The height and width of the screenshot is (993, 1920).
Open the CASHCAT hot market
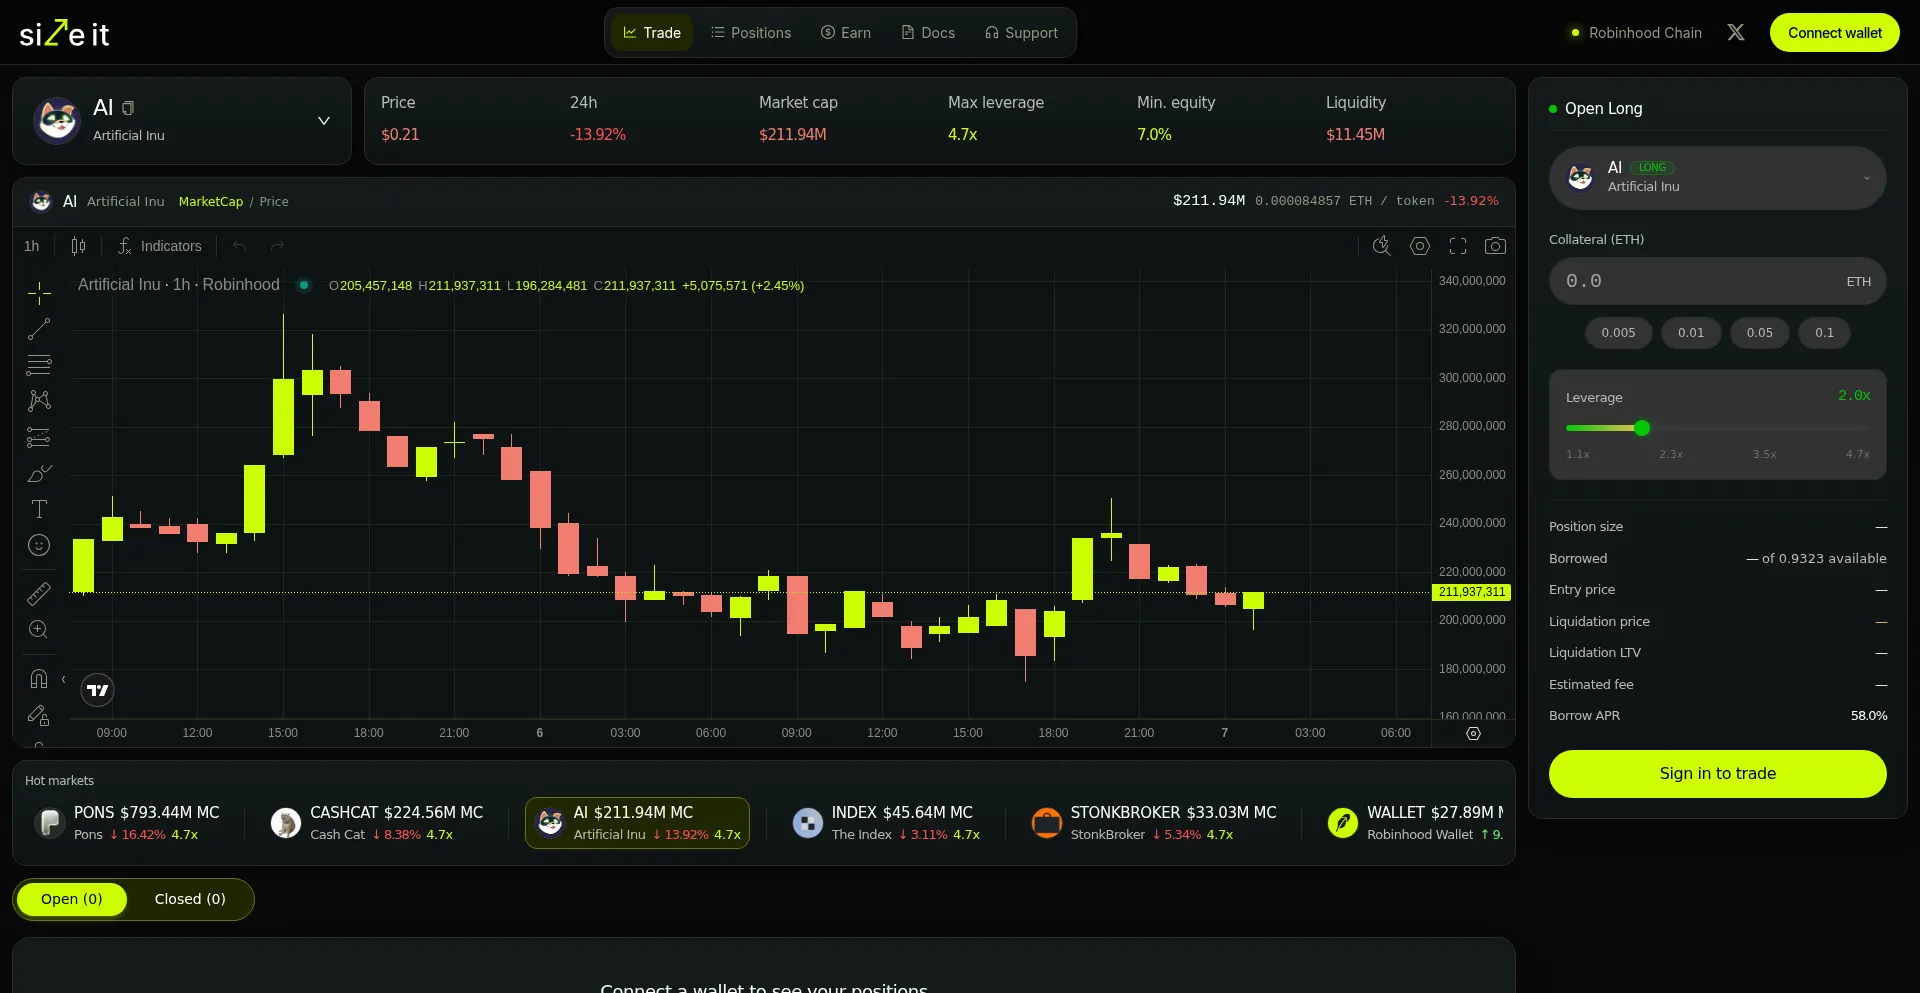(378, 823)
